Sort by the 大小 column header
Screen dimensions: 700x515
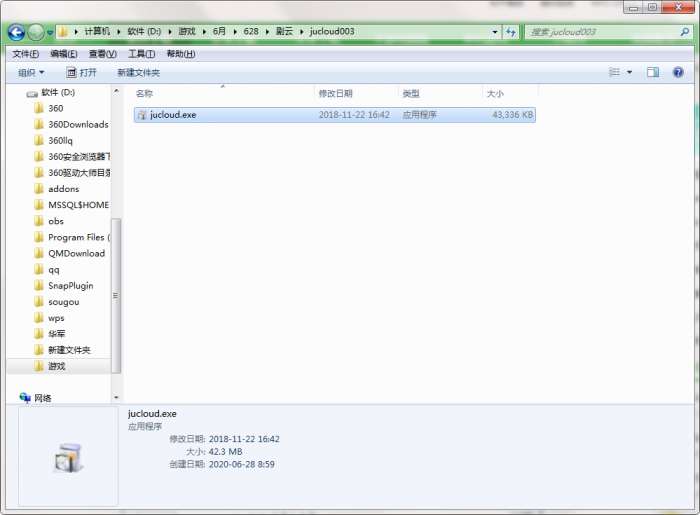(x=495, y=93)
